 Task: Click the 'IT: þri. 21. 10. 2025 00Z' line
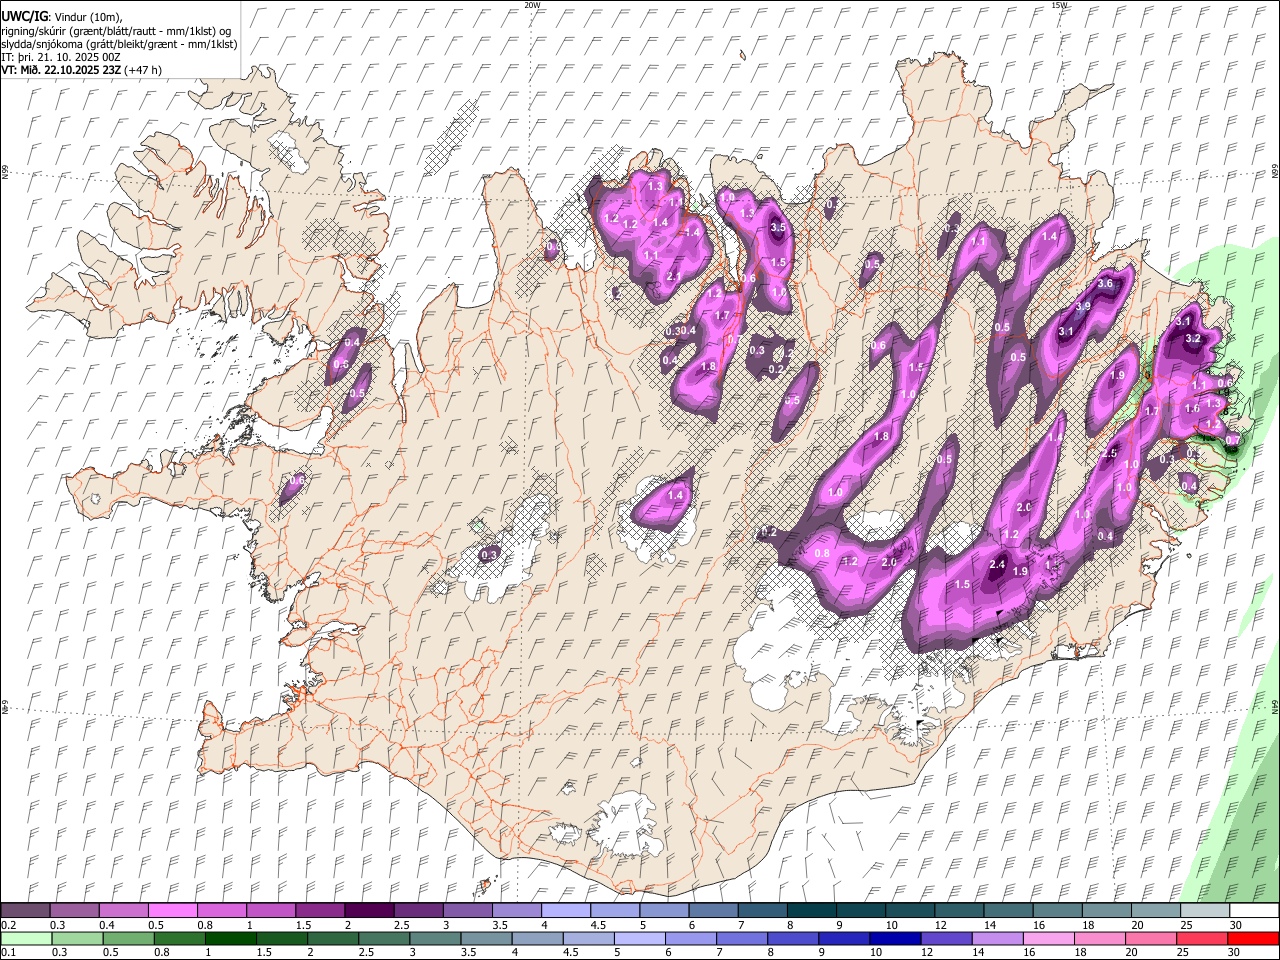[63, 57]
